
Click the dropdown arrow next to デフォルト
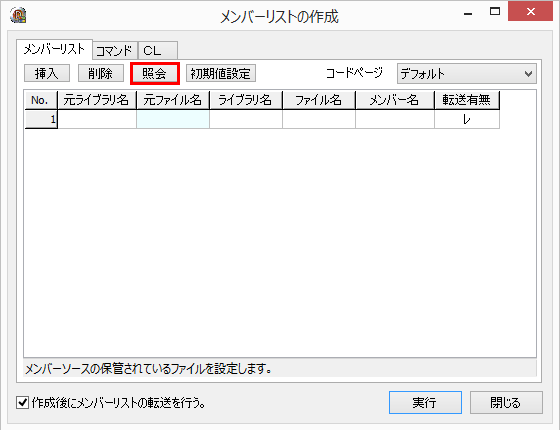pyautogui.click(x=528, y=74)
